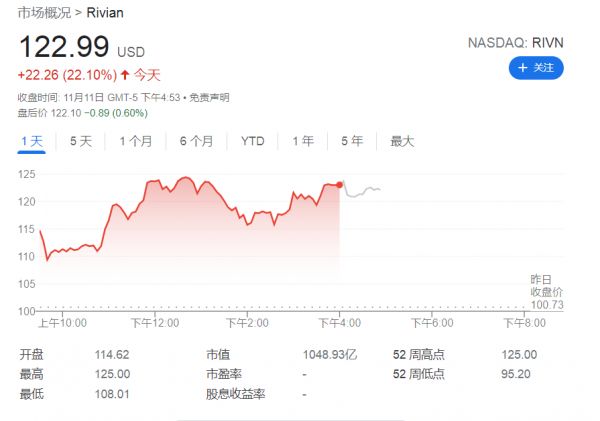Click the 昨日收盘价 100.73 label
This screenshot has height=421, width=600.
[x=544, y=290]
